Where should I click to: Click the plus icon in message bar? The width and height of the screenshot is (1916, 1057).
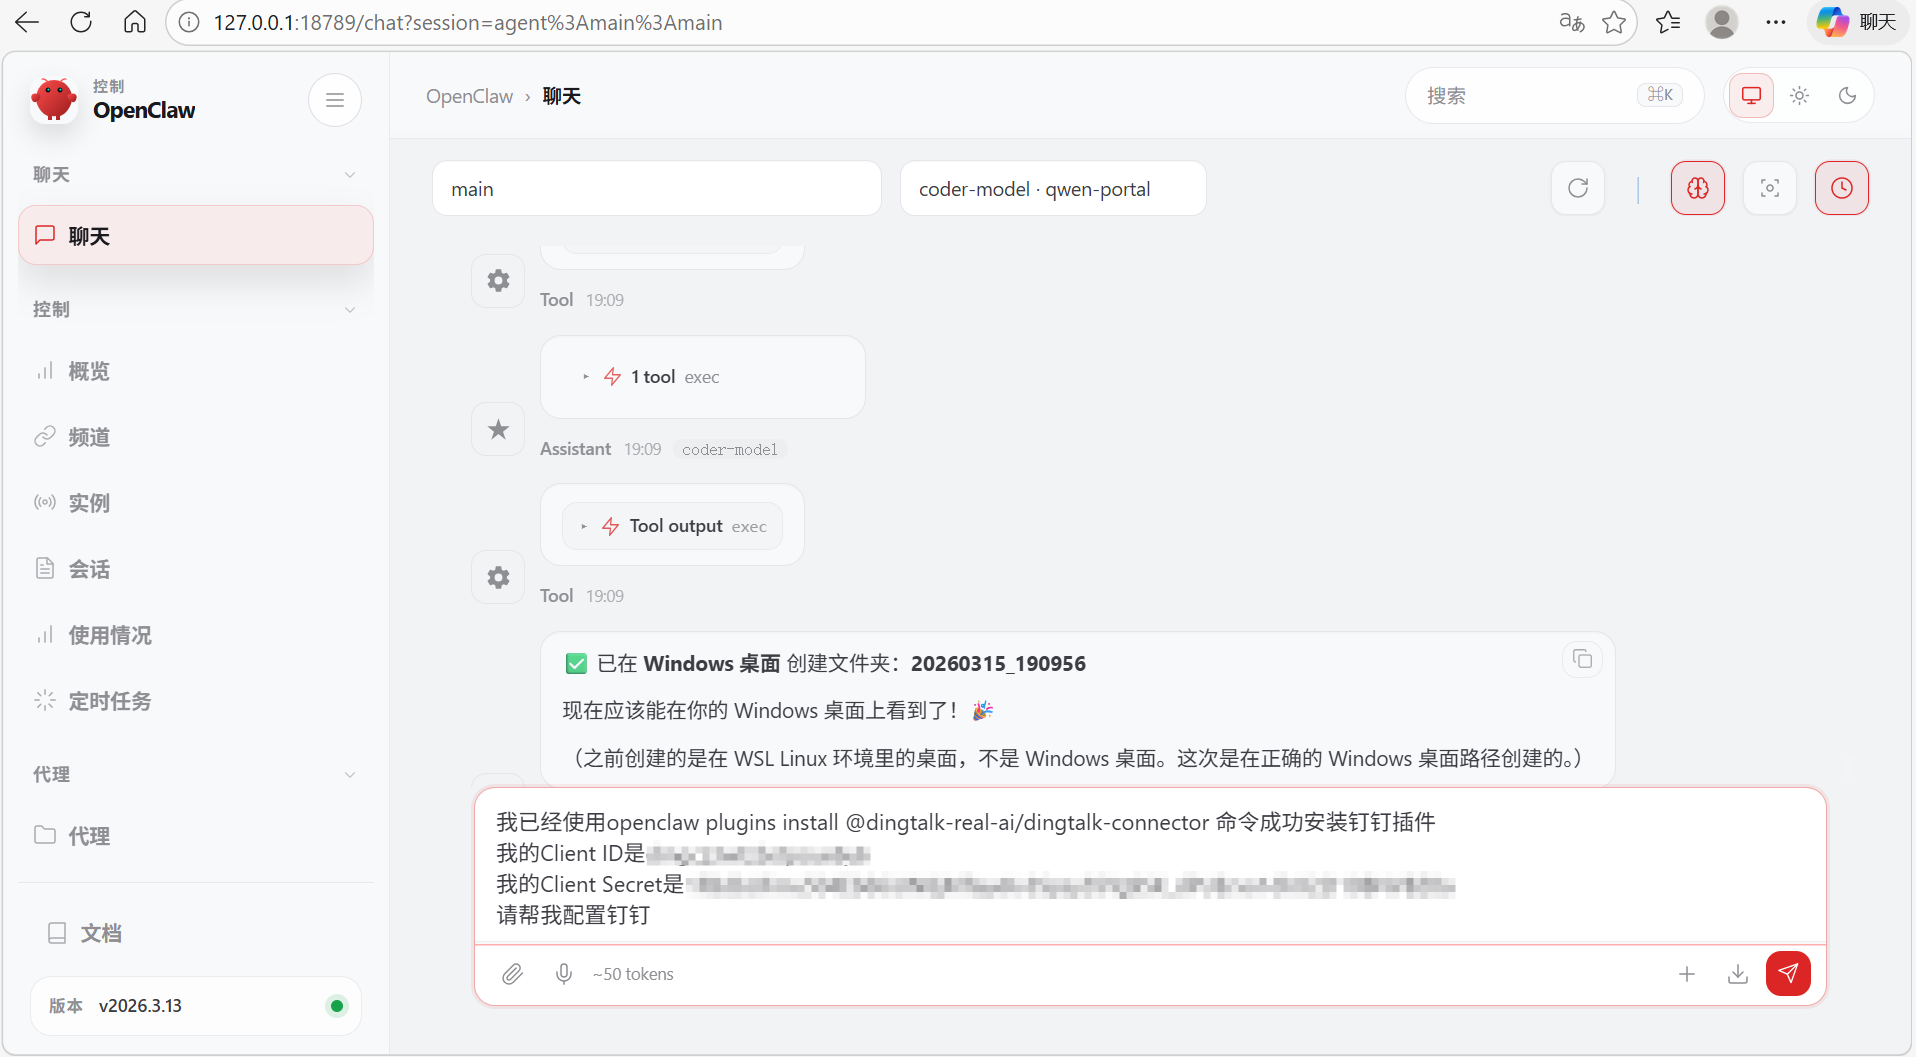(1687, 974)
